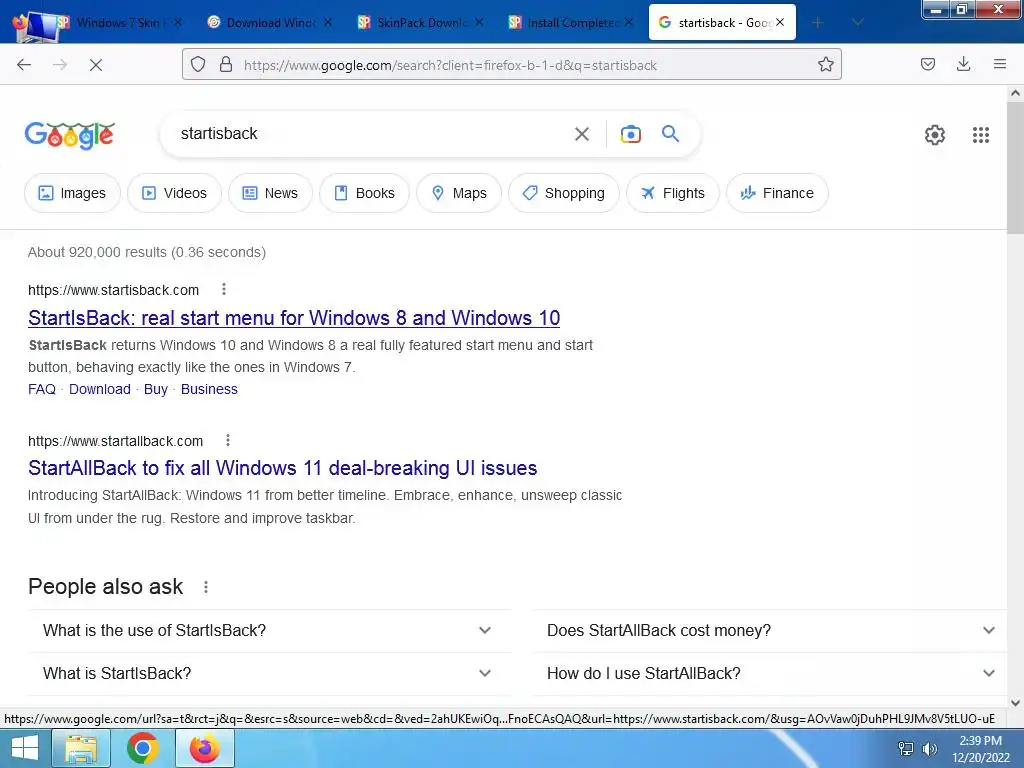Viewport: 1024px width, 768px height.
Task: Filter results by Books
Action: (364, 193)
